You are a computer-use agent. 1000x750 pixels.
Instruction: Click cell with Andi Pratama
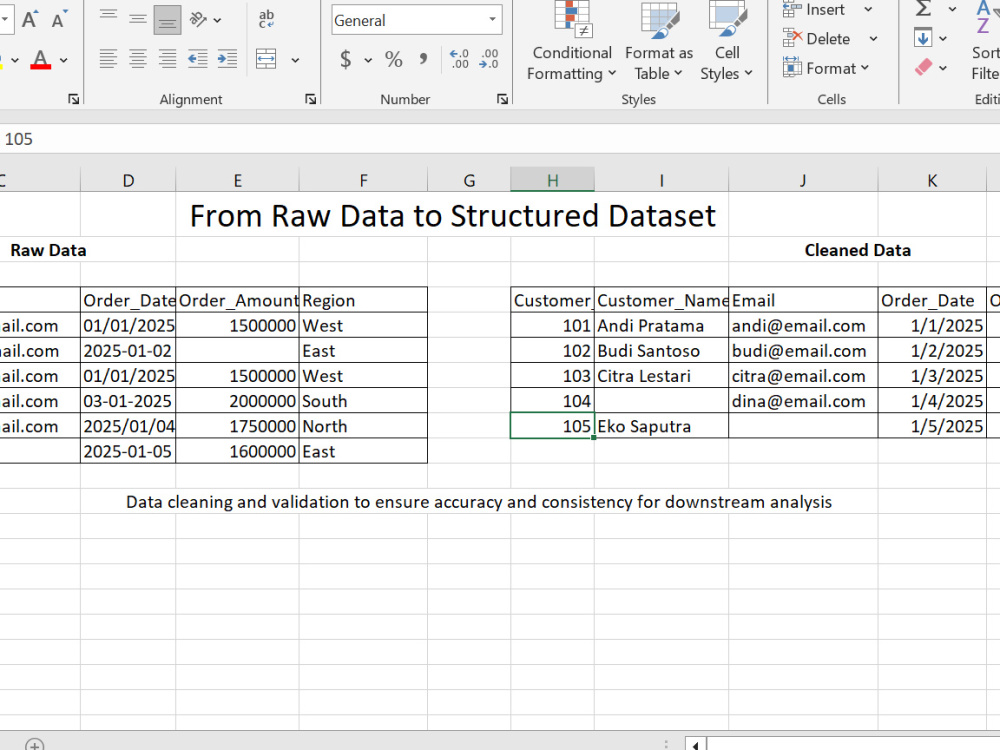click(x=661, y=325)
